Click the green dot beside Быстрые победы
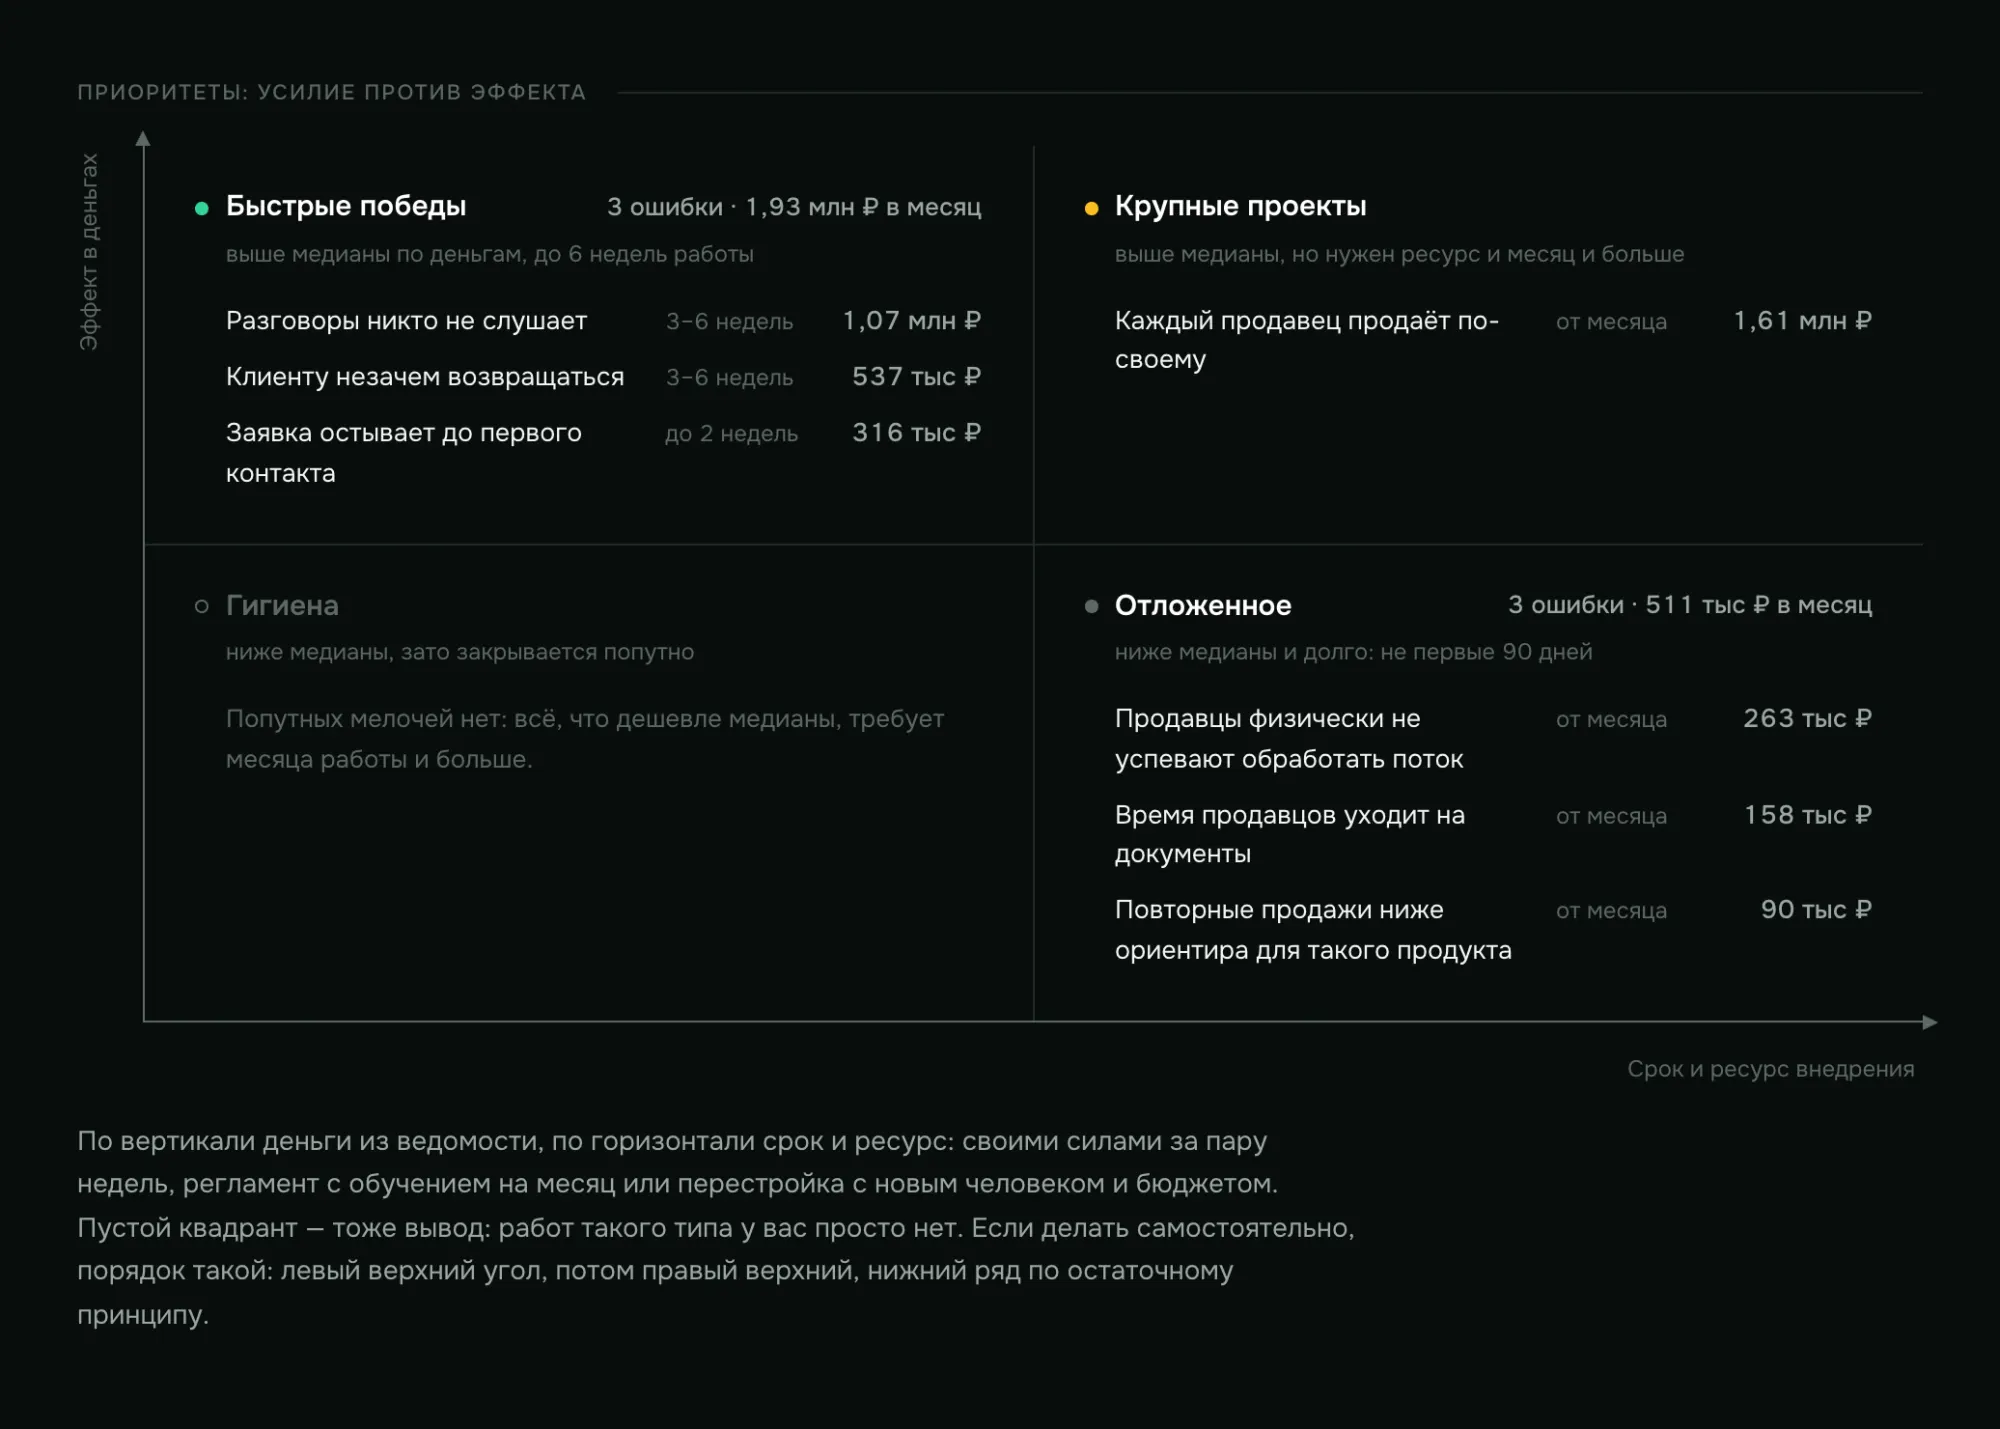Viewport: 2000px width, 1429px height. click(x=202, y=208)
